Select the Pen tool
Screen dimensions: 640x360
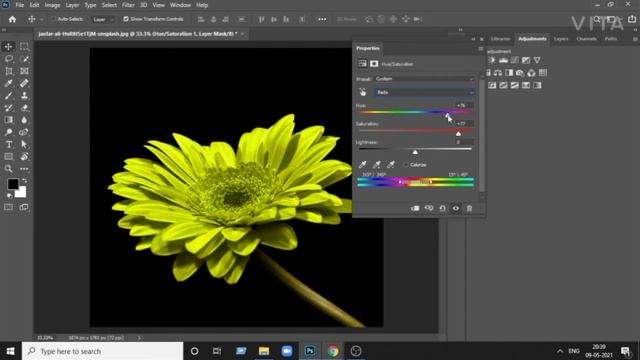click(x=24, y=132)
